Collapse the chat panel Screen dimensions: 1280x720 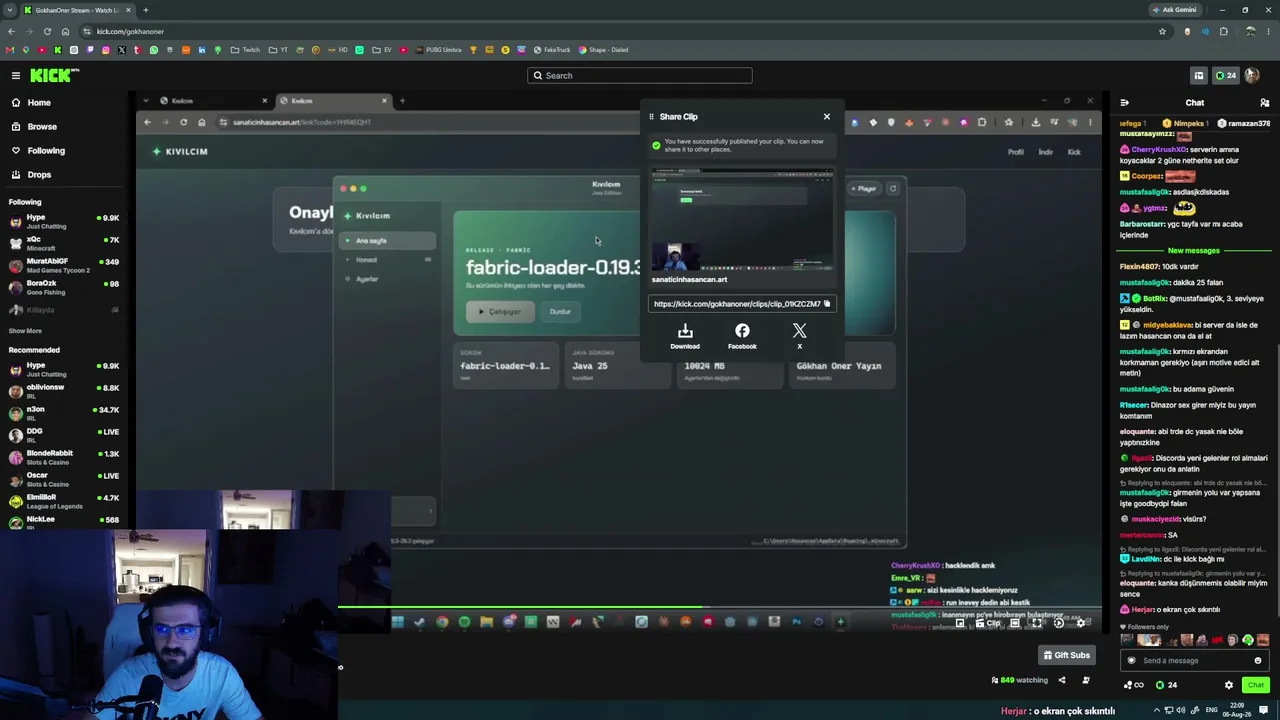(x=1125, y=102)
